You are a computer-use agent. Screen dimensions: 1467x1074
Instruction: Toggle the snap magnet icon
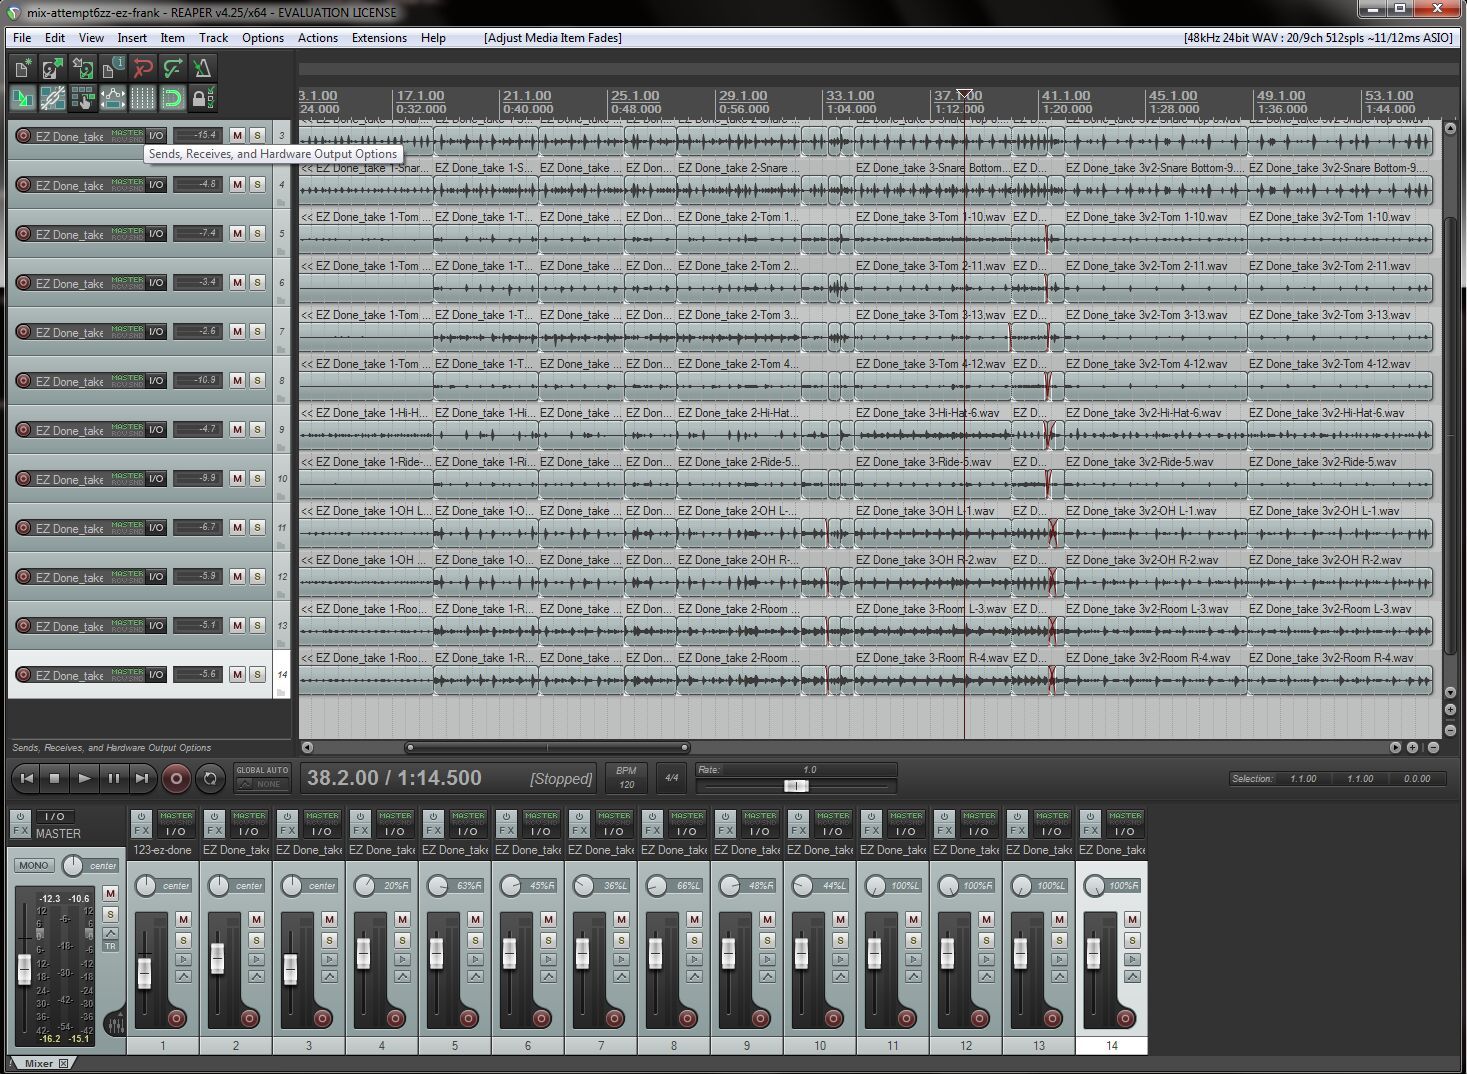tap(173, 98)
